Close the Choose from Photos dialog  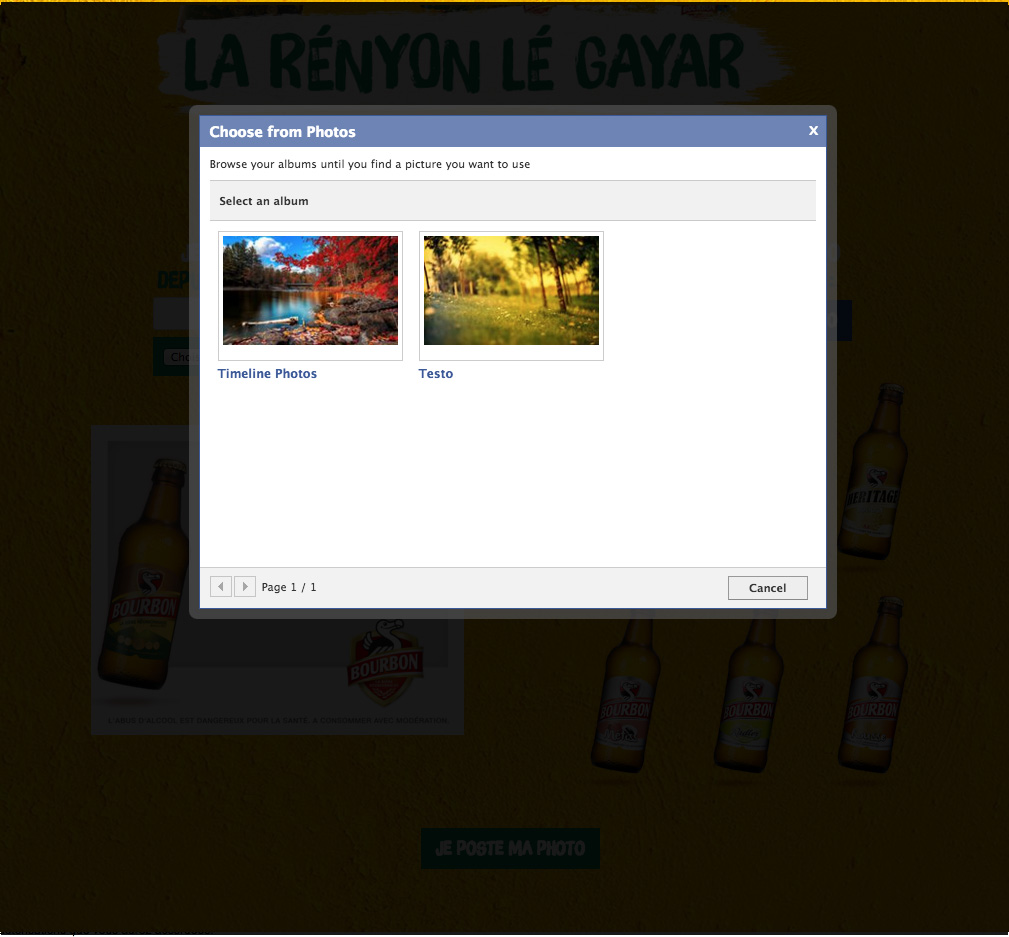[x=813, y=131]
